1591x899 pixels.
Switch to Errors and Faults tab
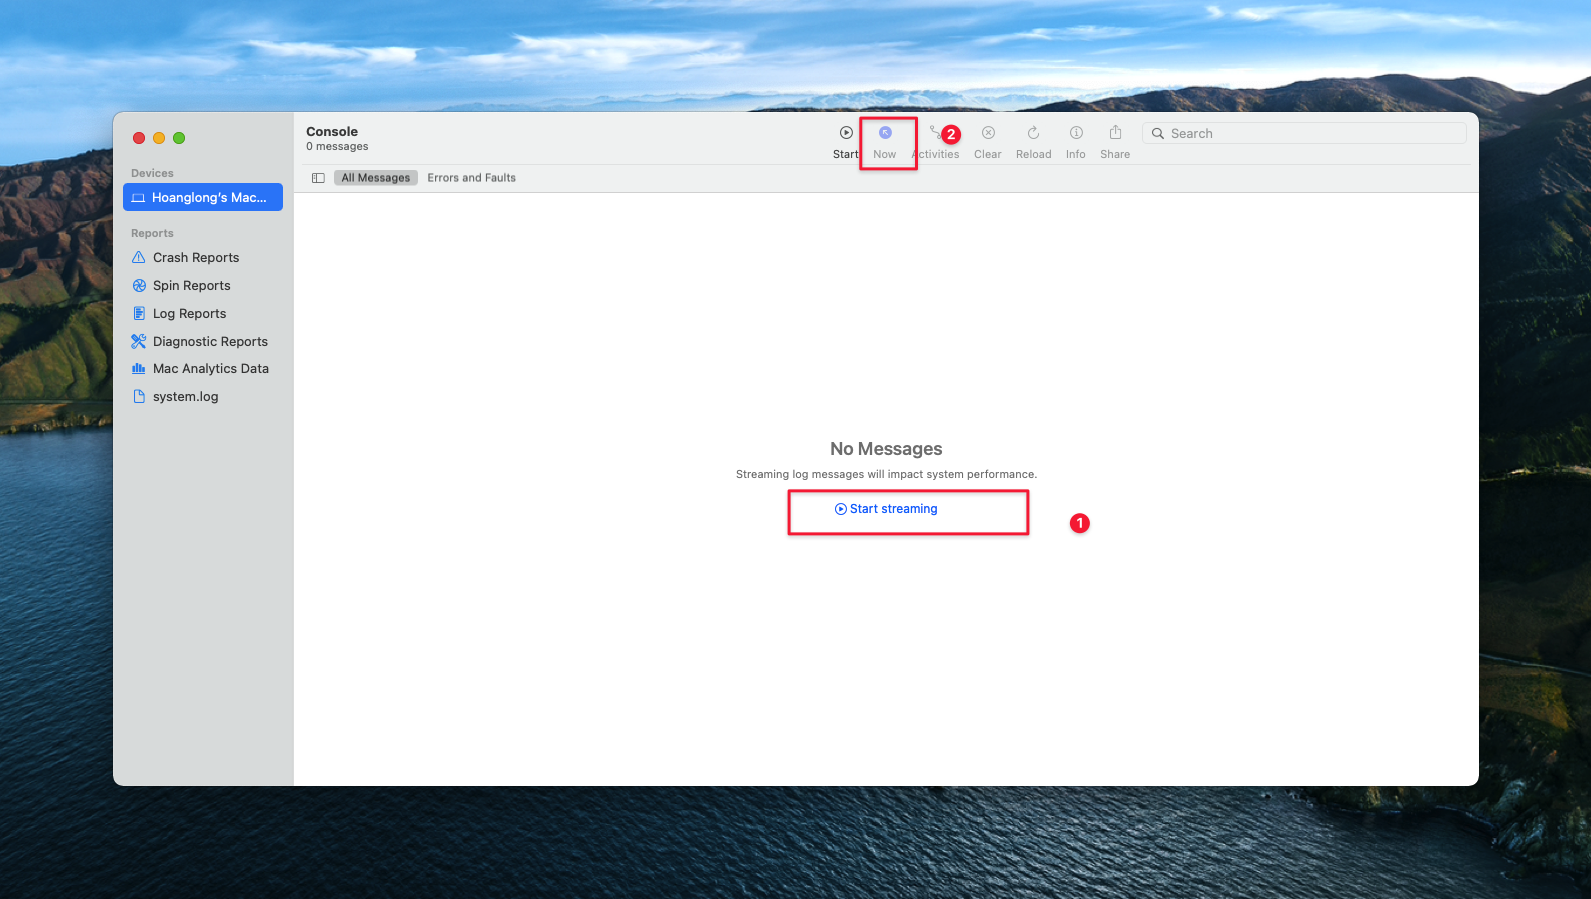[471, 178]
